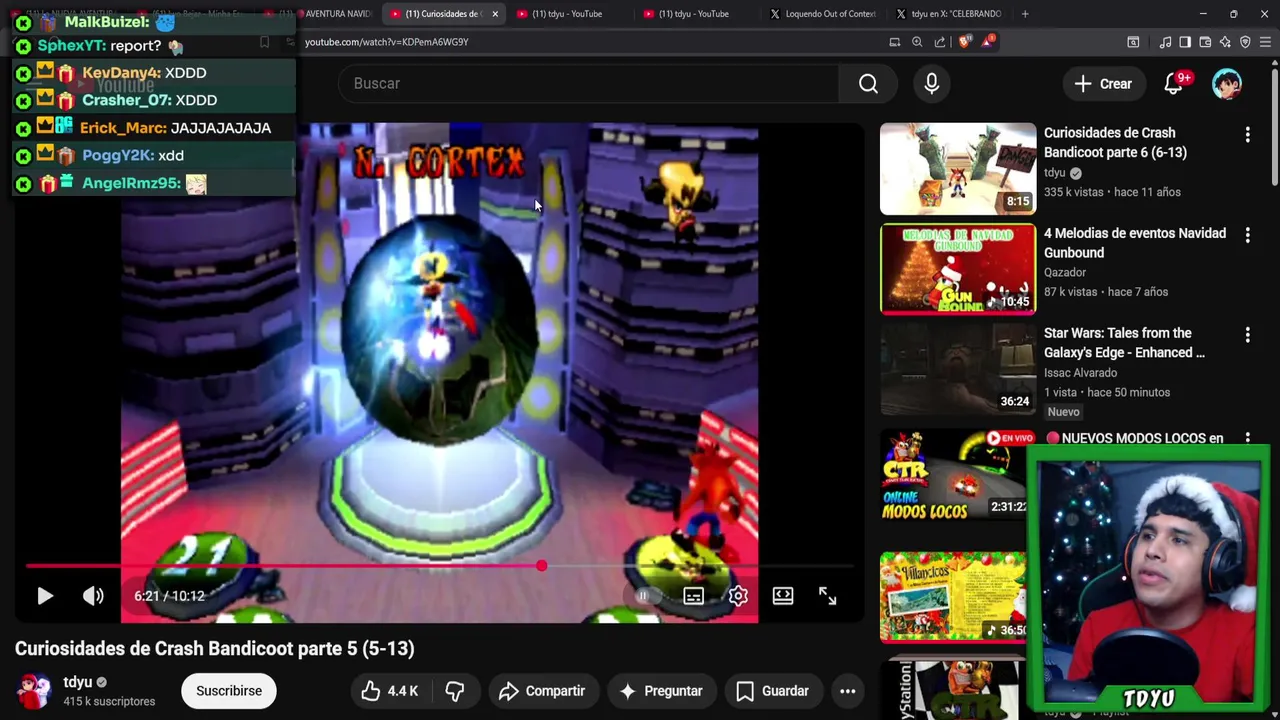Image resolution: width=1280 pixels, height=720 pixels.
Task: Toggle the browser sidebar panel
Action: click(1185, 42)
